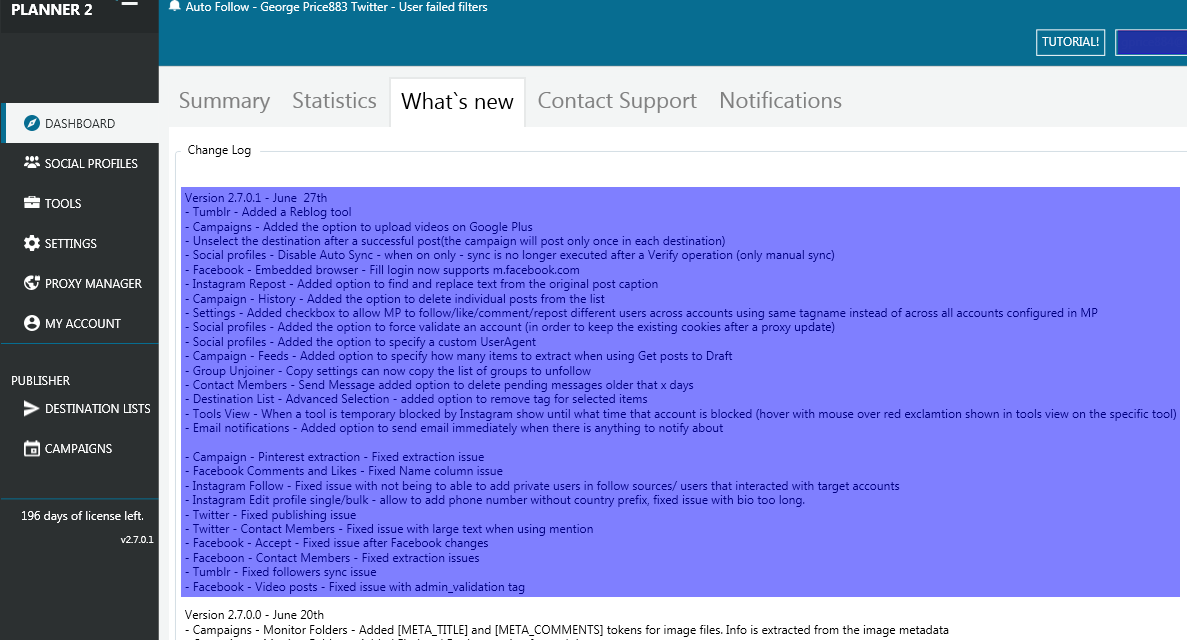The width and height of the screenshot is (1187, 640).
Task: Click the v2.7.0.1 version label
Action: [136, 539]
